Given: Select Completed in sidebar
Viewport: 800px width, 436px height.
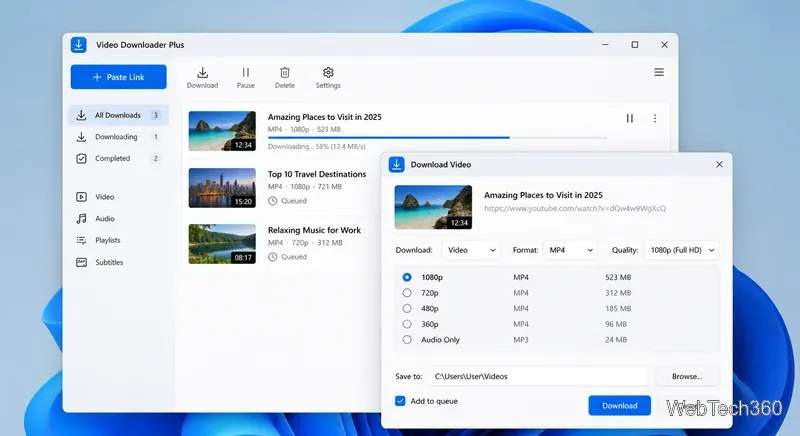Looking at the screenshot, I should (118, 159).
